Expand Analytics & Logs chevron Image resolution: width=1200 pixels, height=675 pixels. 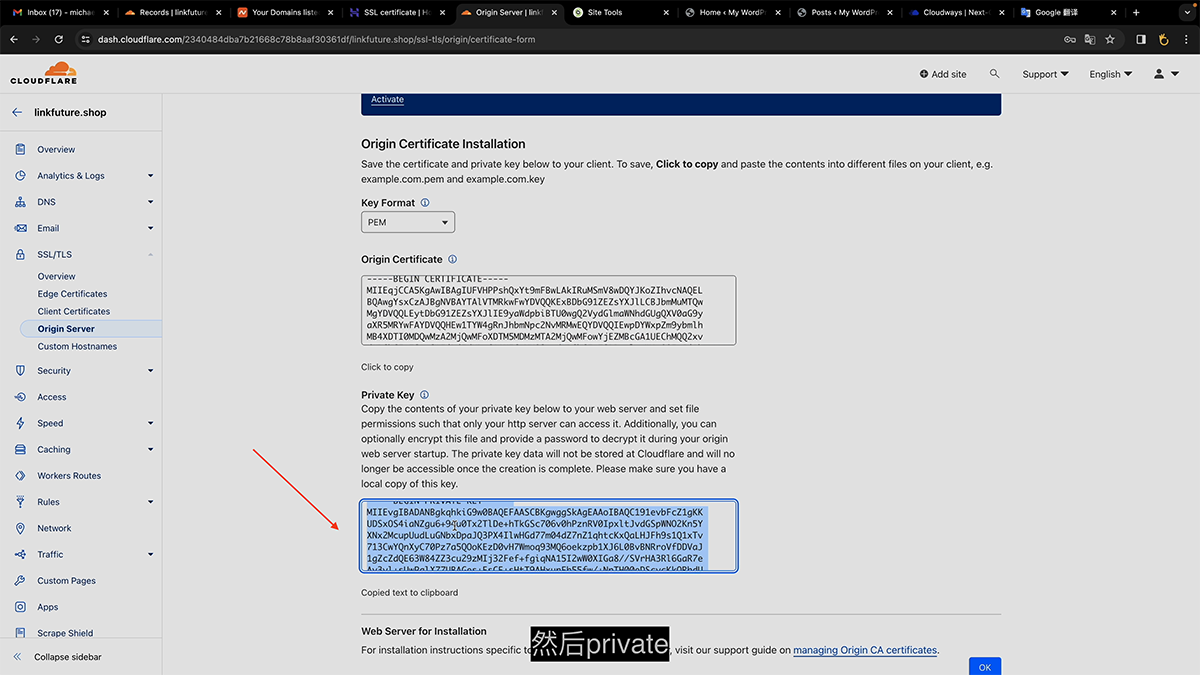point(150,176)
